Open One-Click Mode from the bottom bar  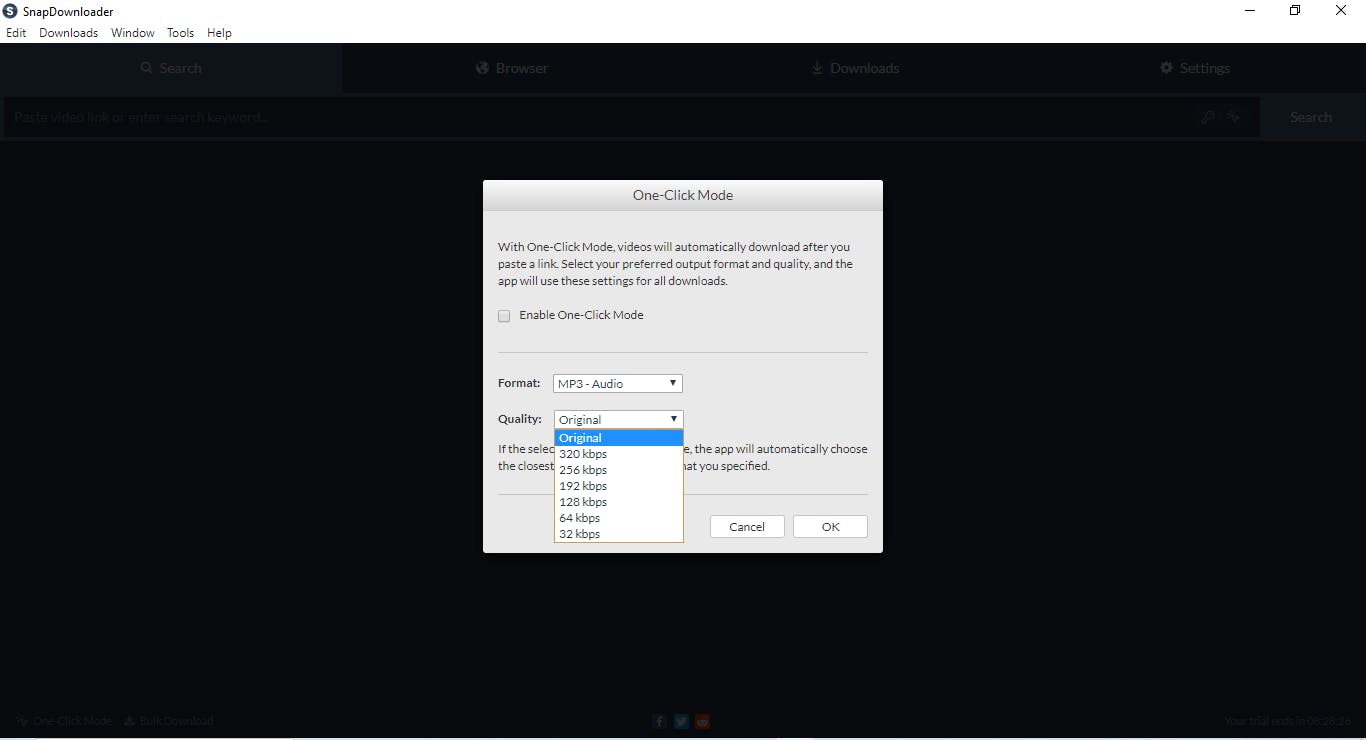[x=64, y=721]
